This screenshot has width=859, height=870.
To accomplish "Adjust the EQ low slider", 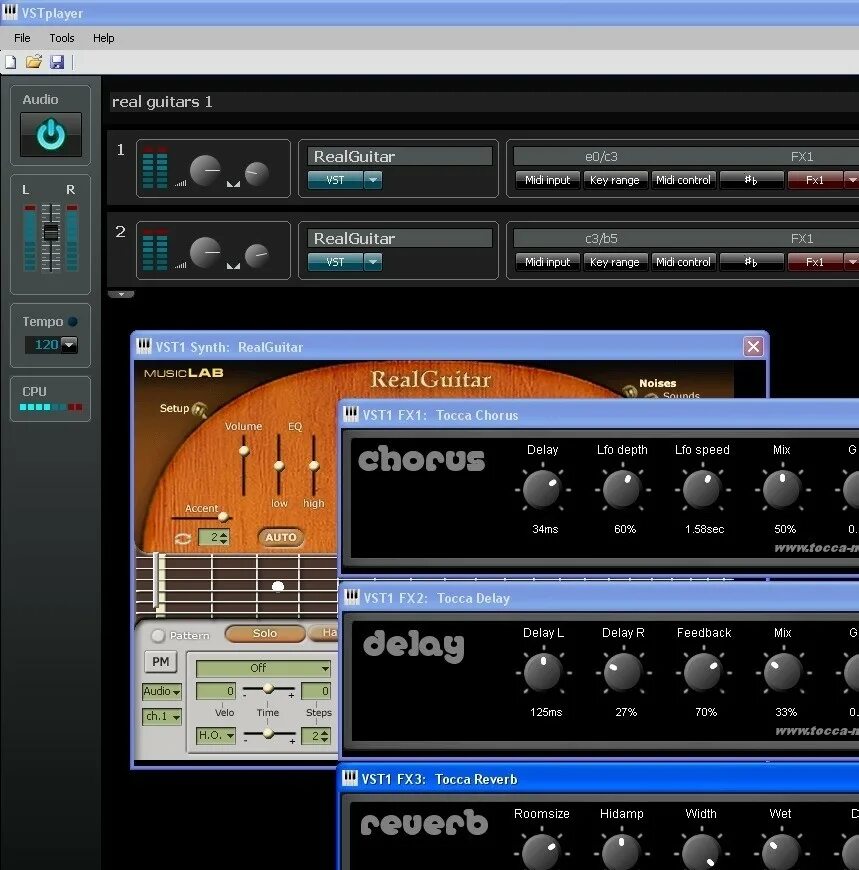I will tap(279, 466).
